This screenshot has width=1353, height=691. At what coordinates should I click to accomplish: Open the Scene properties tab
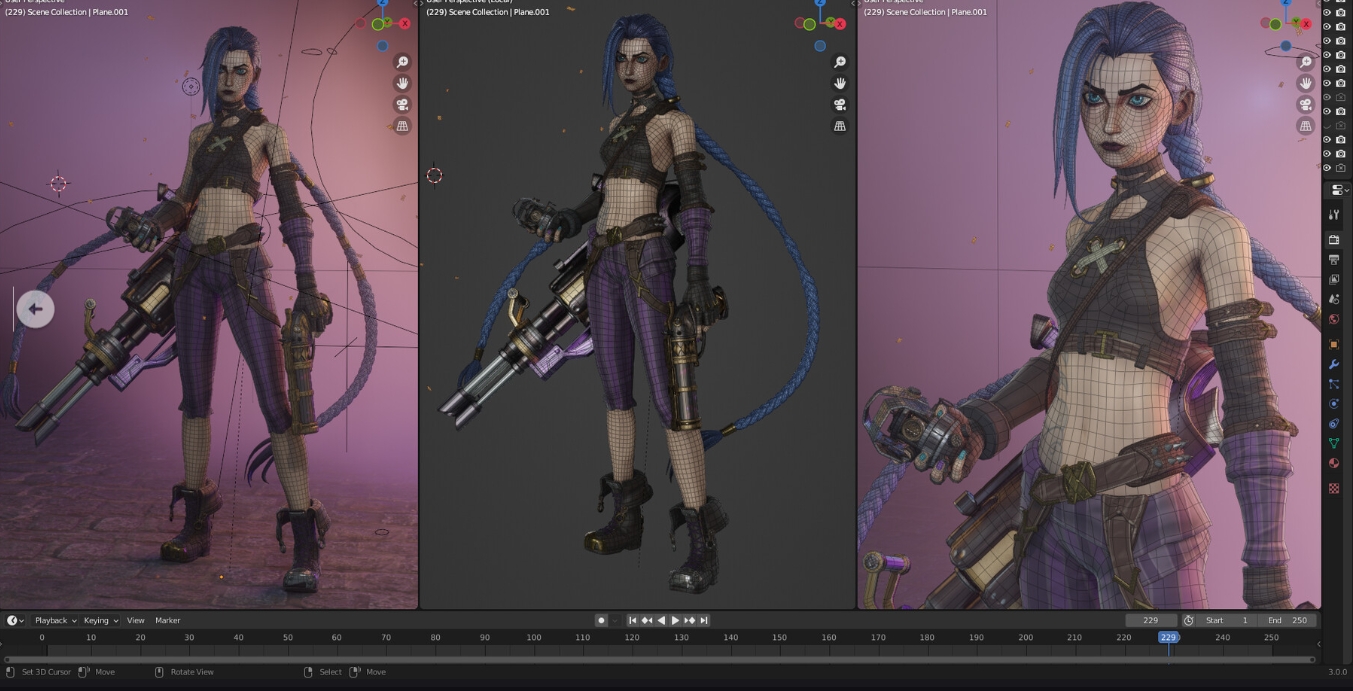click(x=1334, y=299)
